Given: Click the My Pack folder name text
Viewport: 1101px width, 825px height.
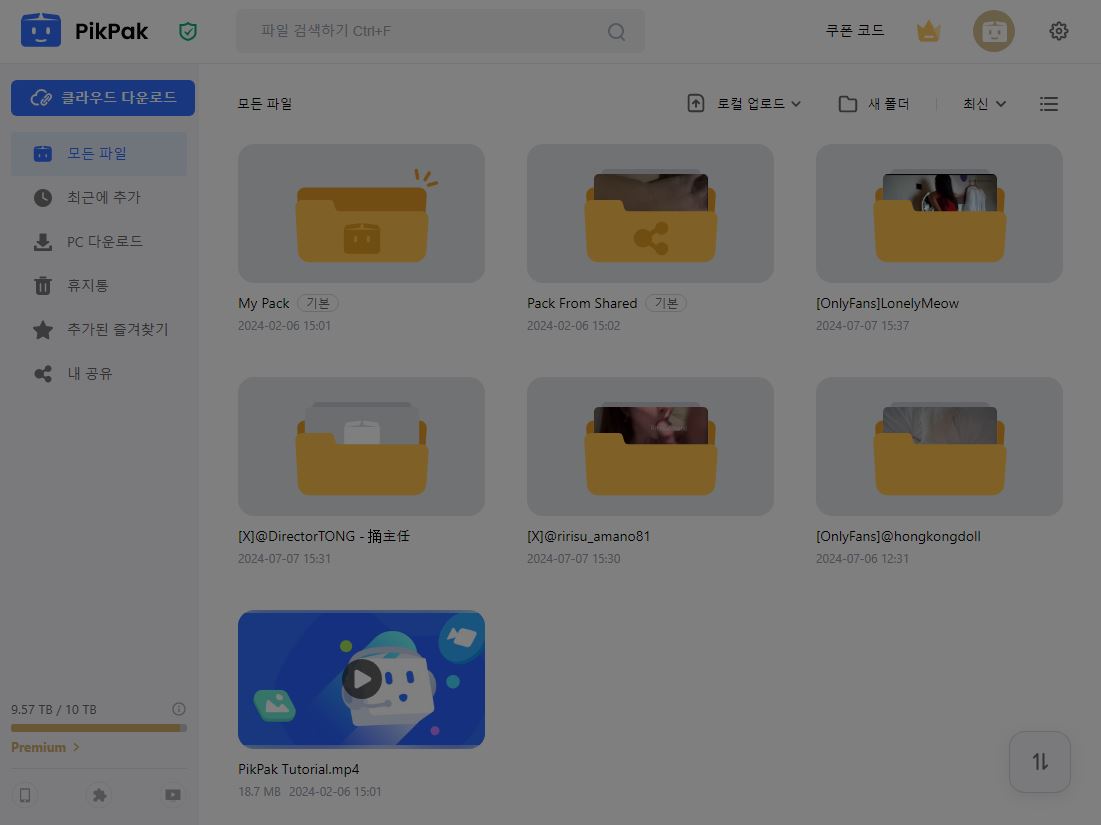Looking at the screenshot, I should point(263,303).
